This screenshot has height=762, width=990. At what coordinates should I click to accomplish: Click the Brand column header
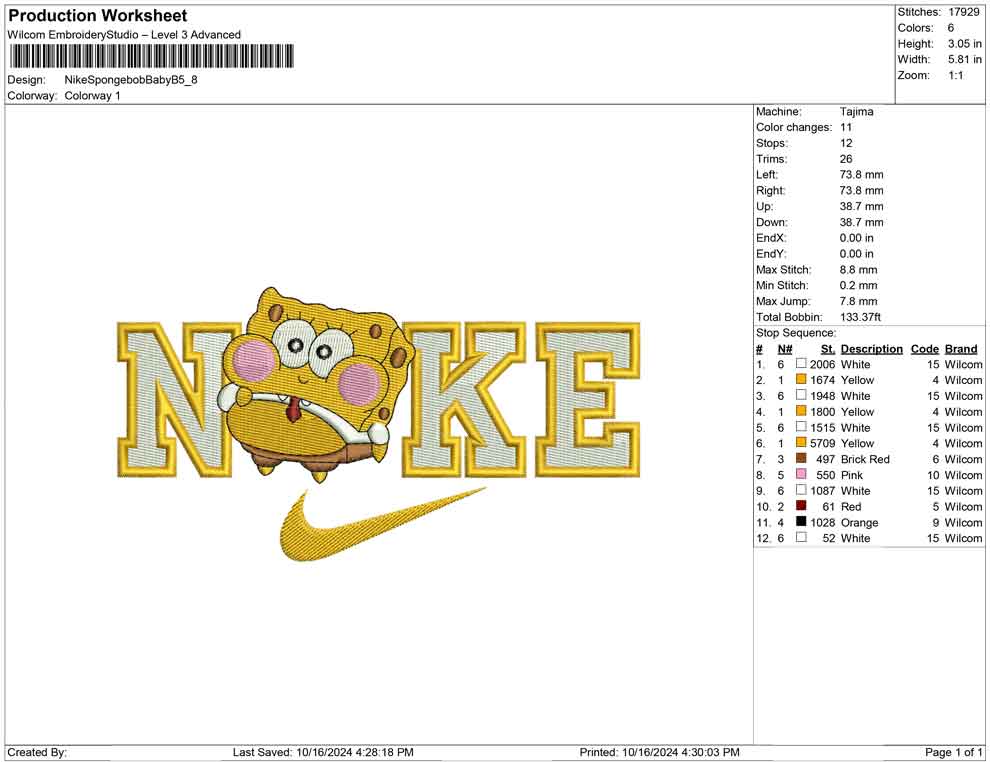tap(961, 349)
